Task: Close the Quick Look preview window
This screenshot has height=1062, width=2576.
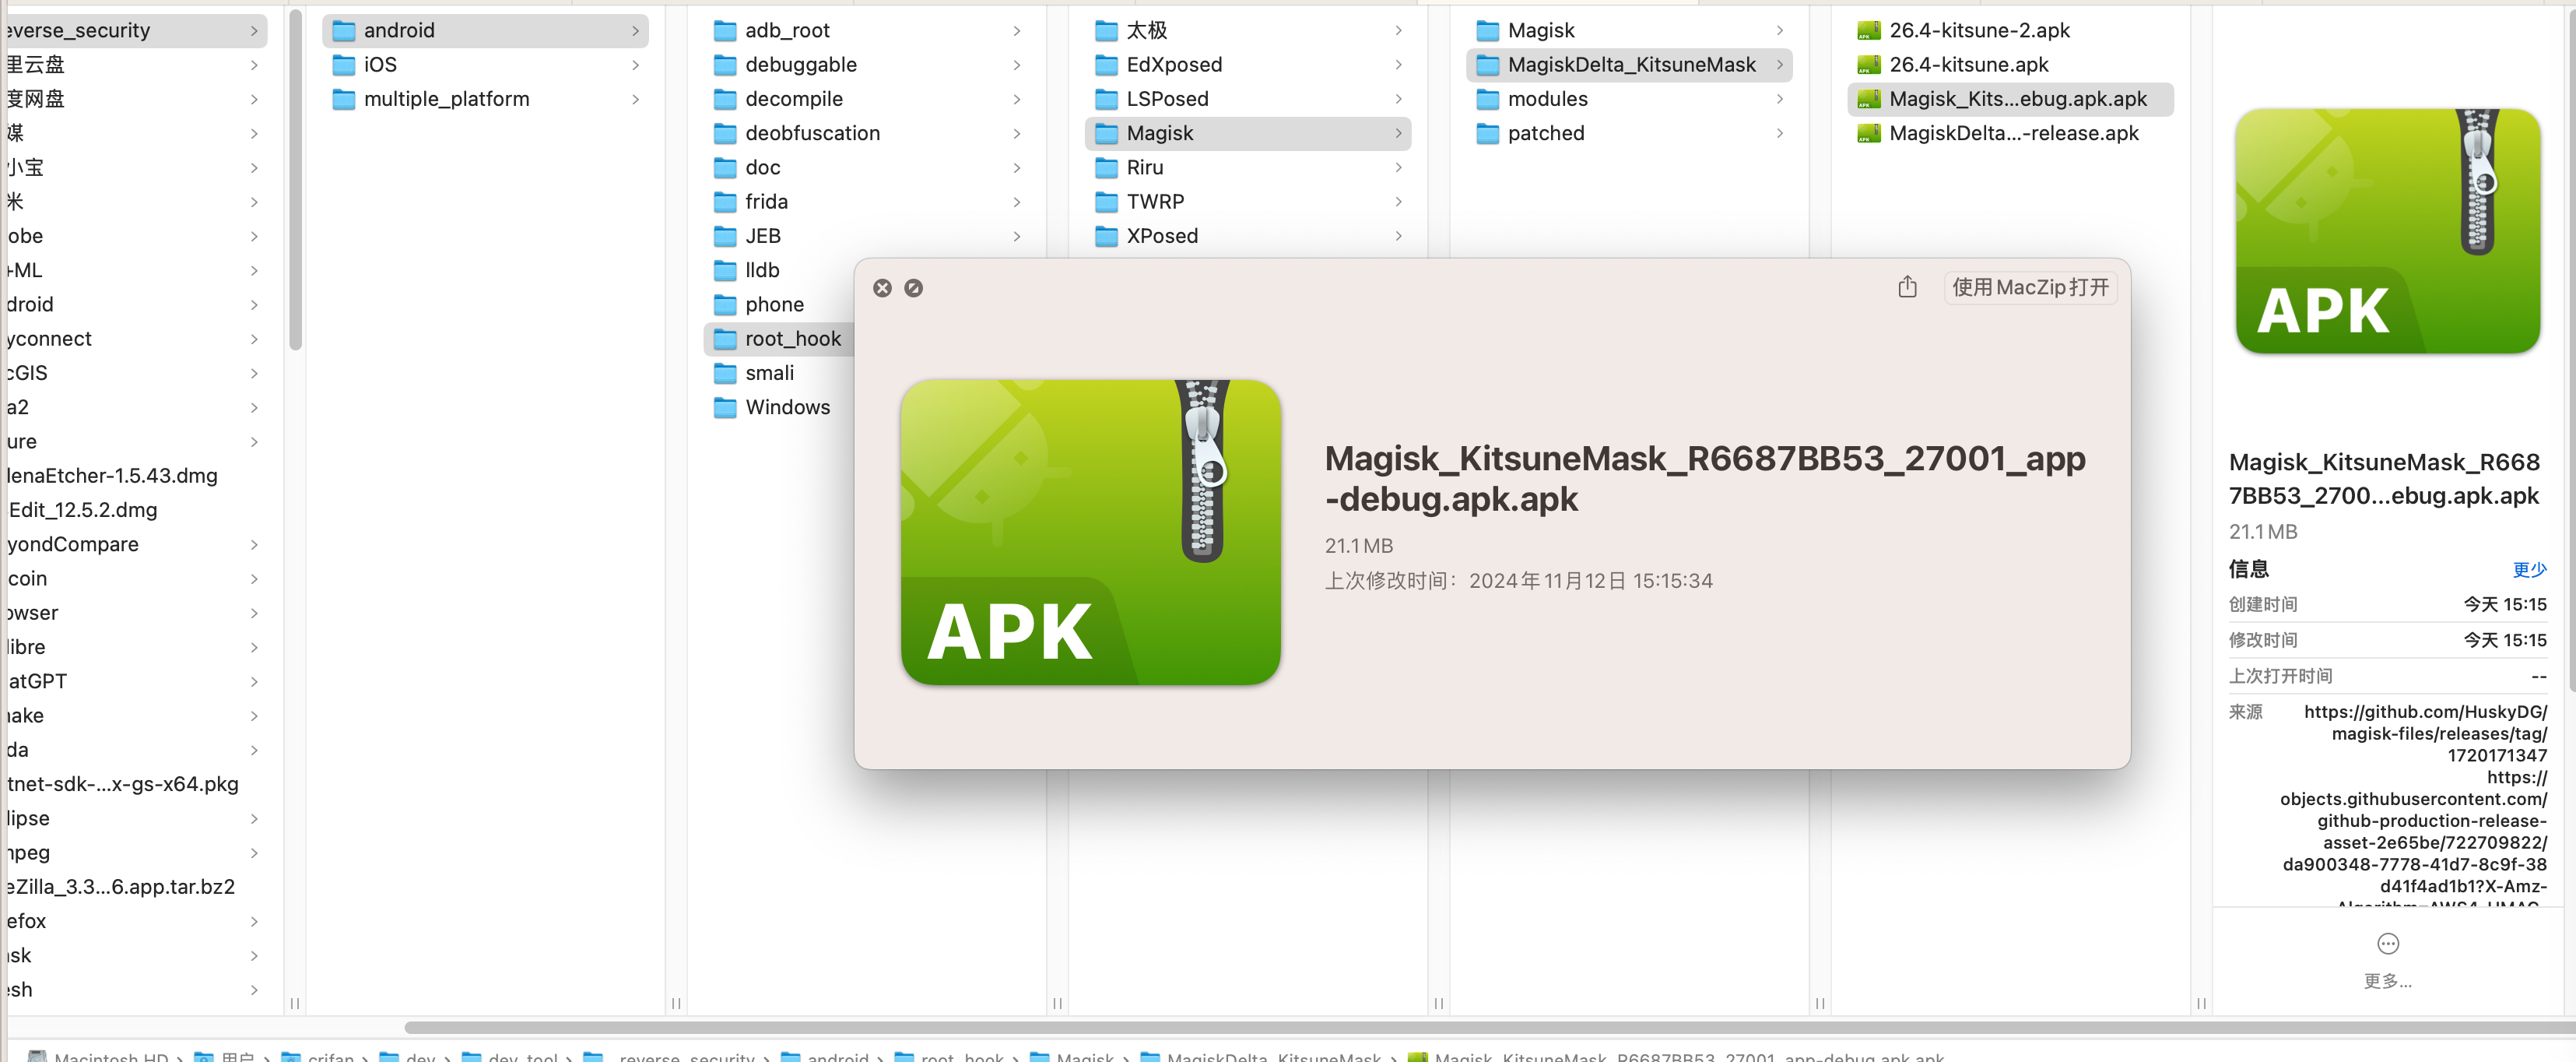Action: pyautogui.click(x=882, y=288)
